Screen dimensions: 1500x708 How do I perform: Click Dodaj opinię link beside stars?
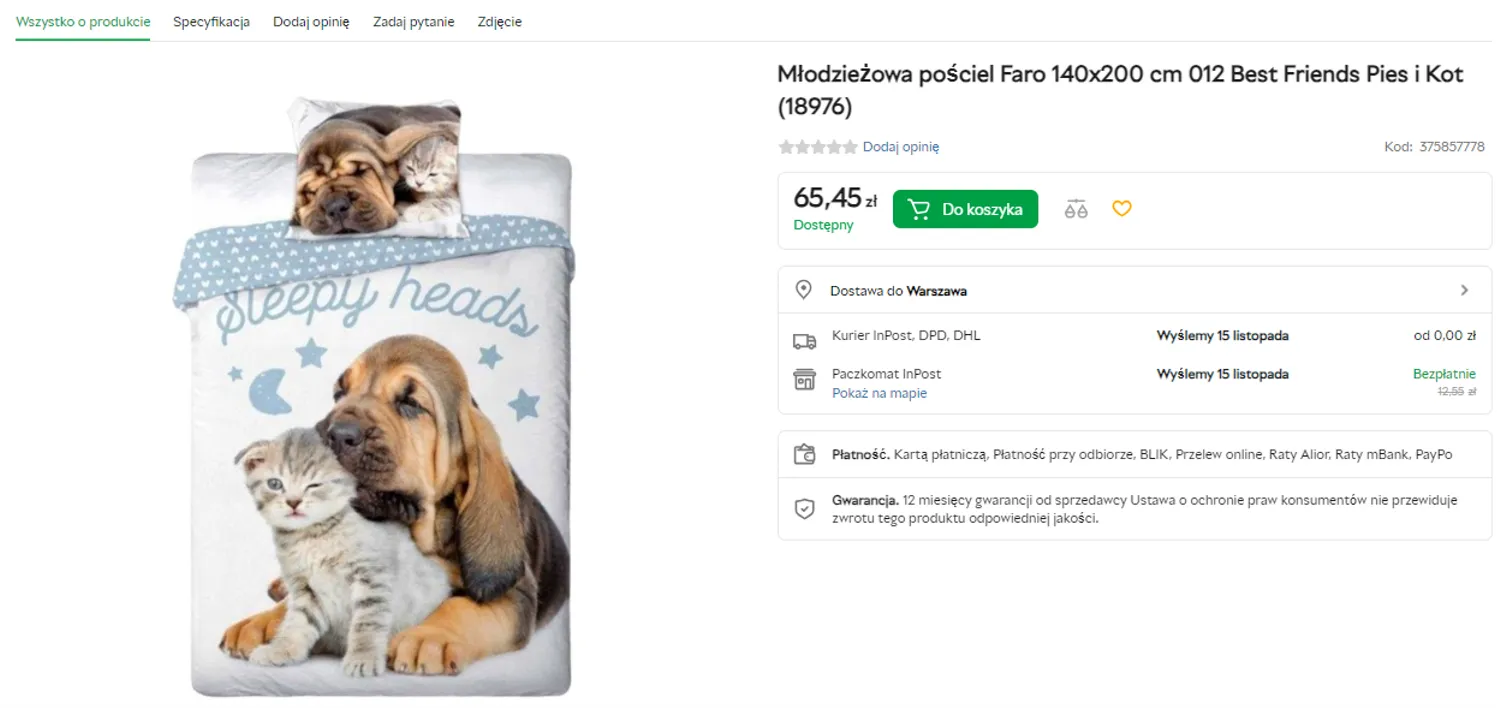click(x=901, y=147)
